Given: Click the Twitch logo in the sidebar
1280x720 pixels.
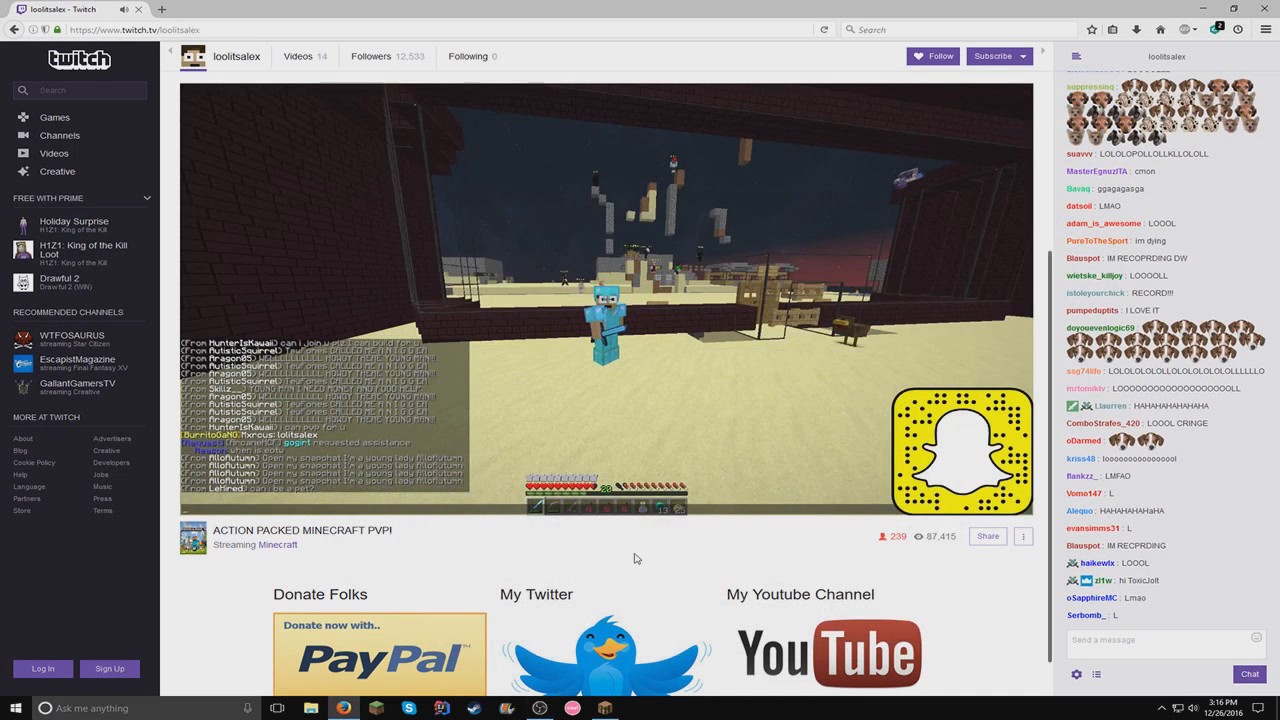Looking at the screenshot, I should pyautogui.click(x=79, y=60).
